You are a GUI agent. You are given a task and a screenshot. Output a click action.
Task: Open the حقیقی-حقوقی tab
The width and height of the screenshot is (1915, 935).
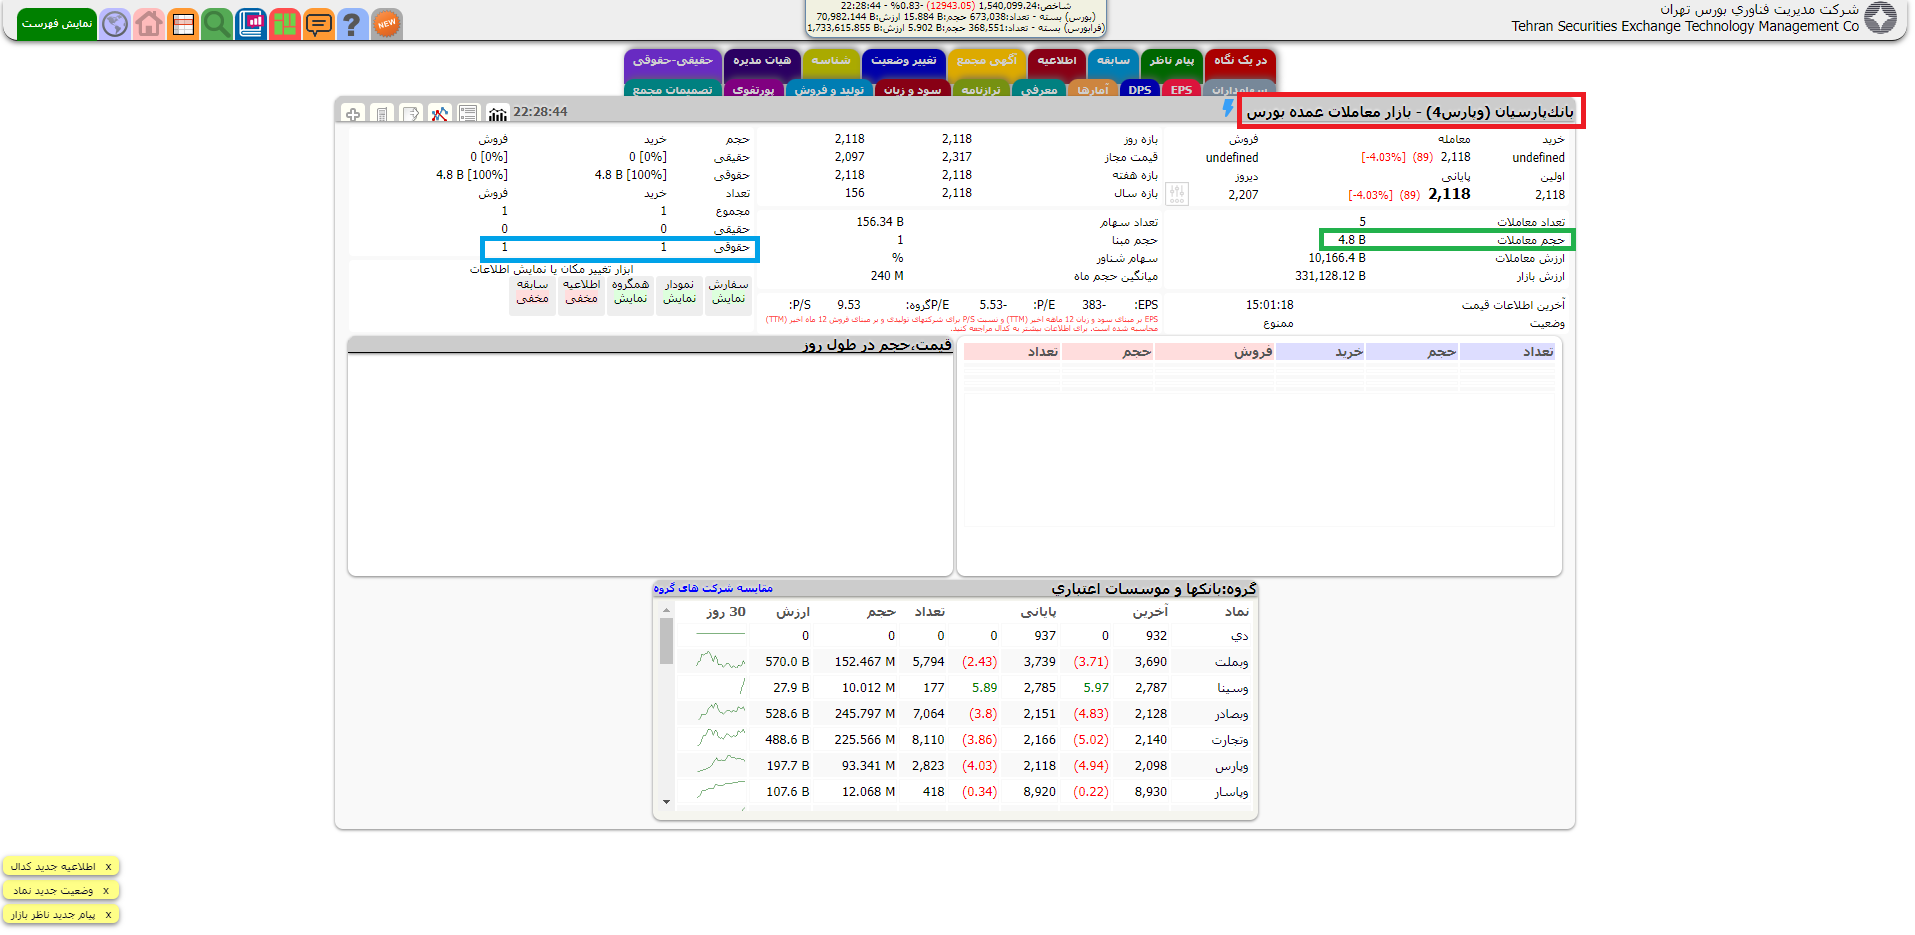(x=673, y=62)
